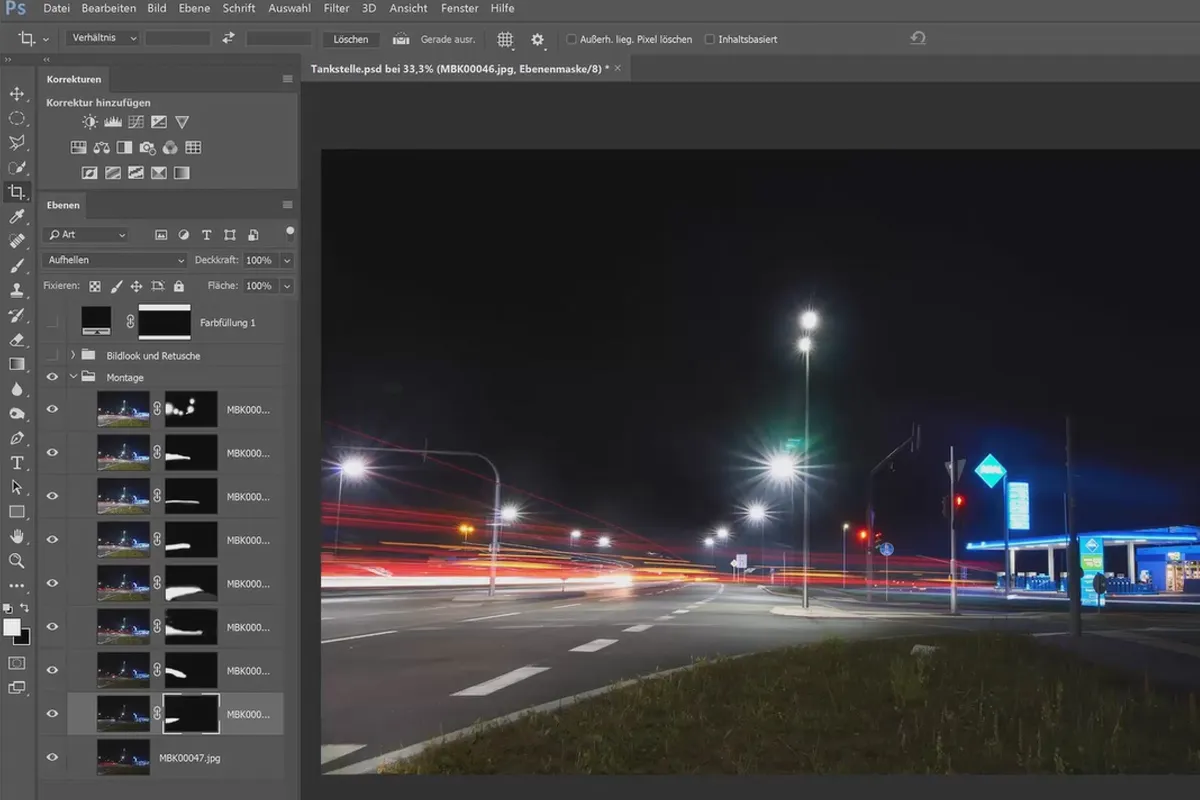The height and width of the screenshot is (800, 1200).
Task: Open the Fenster menu
Action: click(x=459, y=9)
